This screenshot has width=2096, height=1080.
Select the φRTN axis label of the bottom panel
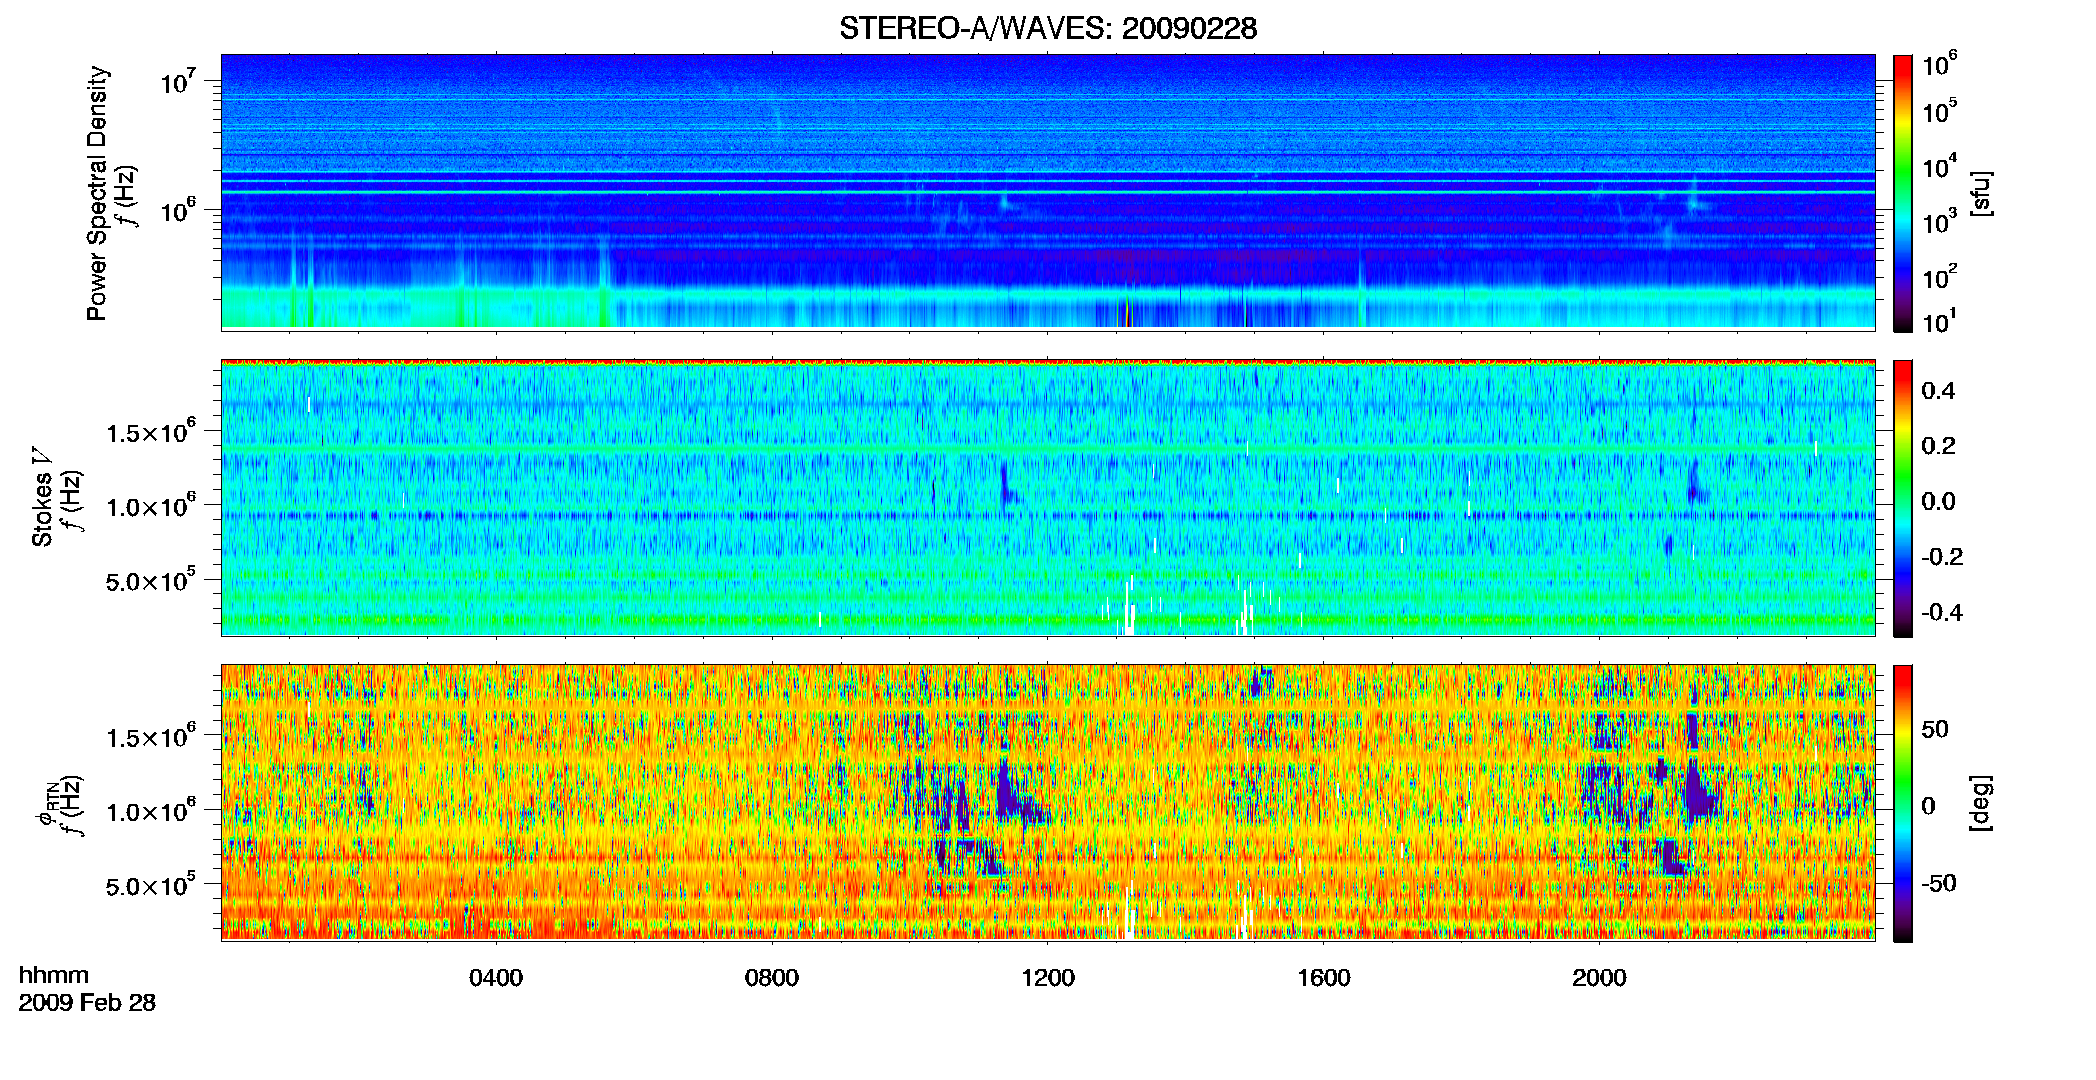point(46,804)
